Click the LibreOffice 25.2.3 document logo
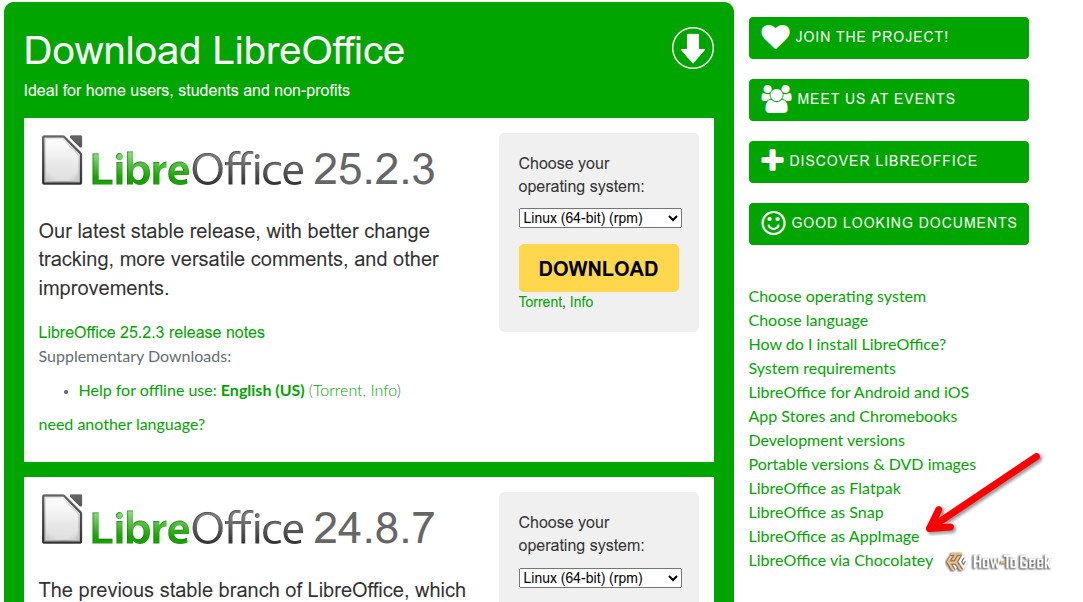This screenshot has height=602, width=1083. click(62, 161)
